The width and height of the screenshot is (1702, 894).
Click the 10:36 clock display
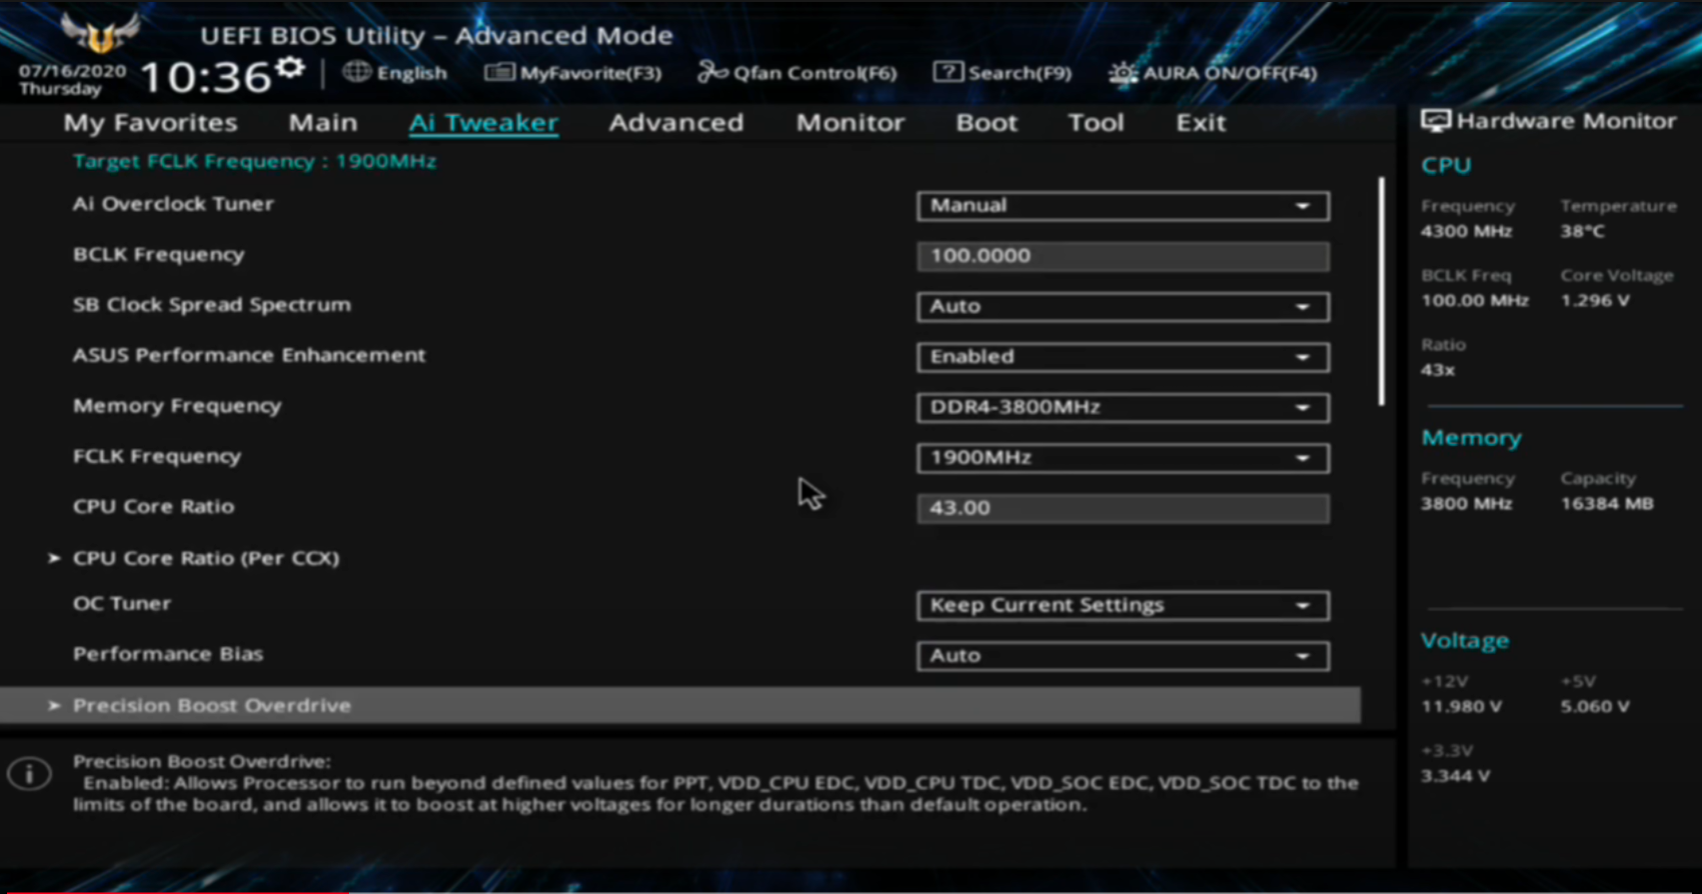(x=206, y=77)
